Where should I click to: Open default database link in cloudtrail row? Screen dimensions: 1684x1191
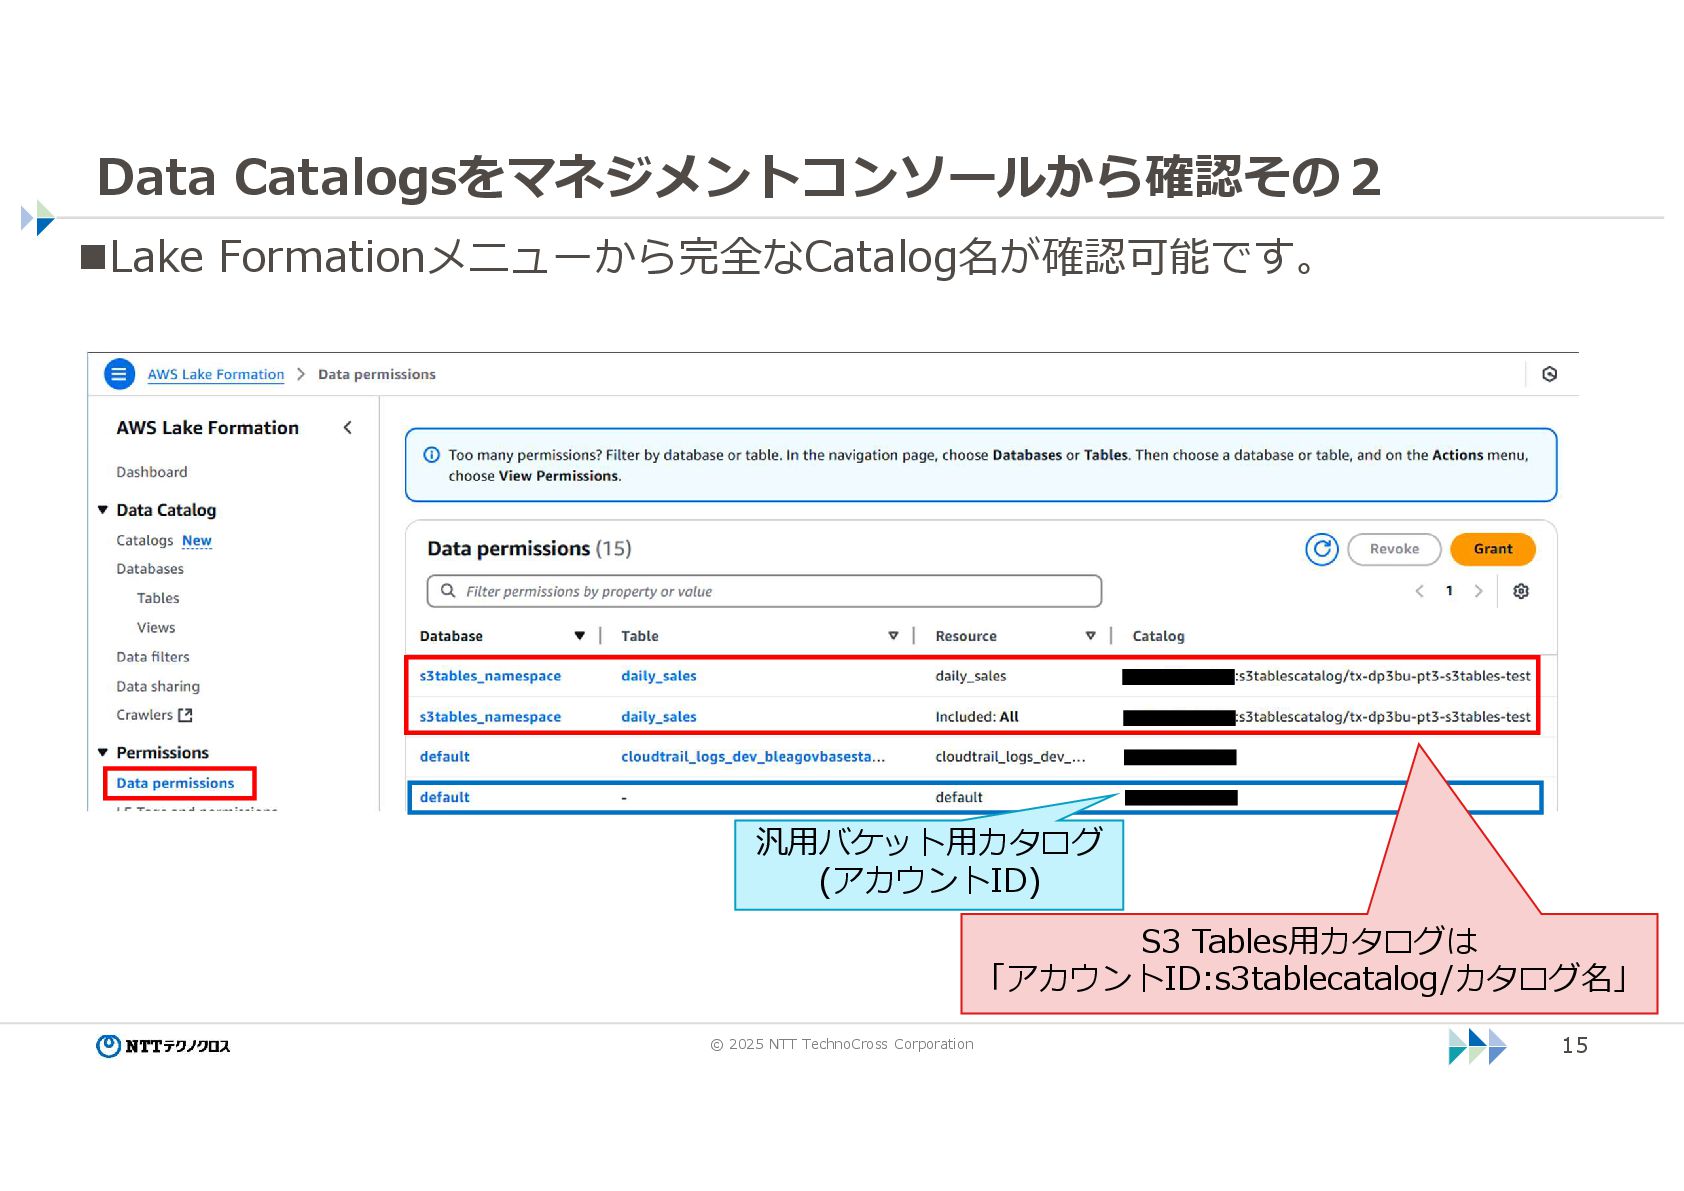(444, 757)
